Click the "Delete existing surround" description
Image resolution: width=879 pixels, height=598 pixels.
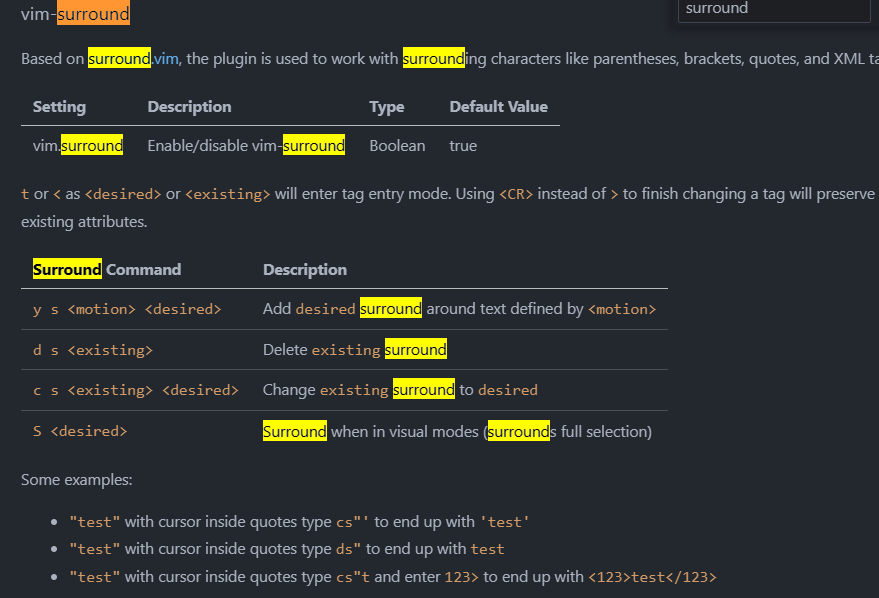click(354, 350)
